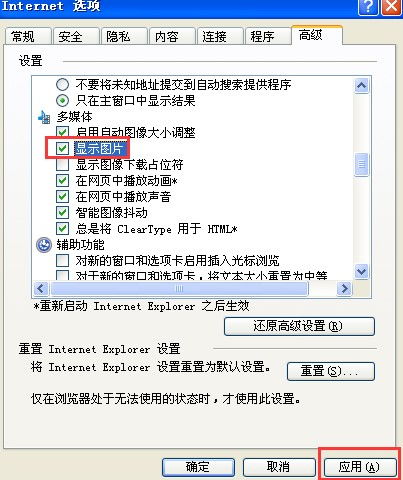Click the 重置 button
The image size is (403, 480).
click(331, 371)
